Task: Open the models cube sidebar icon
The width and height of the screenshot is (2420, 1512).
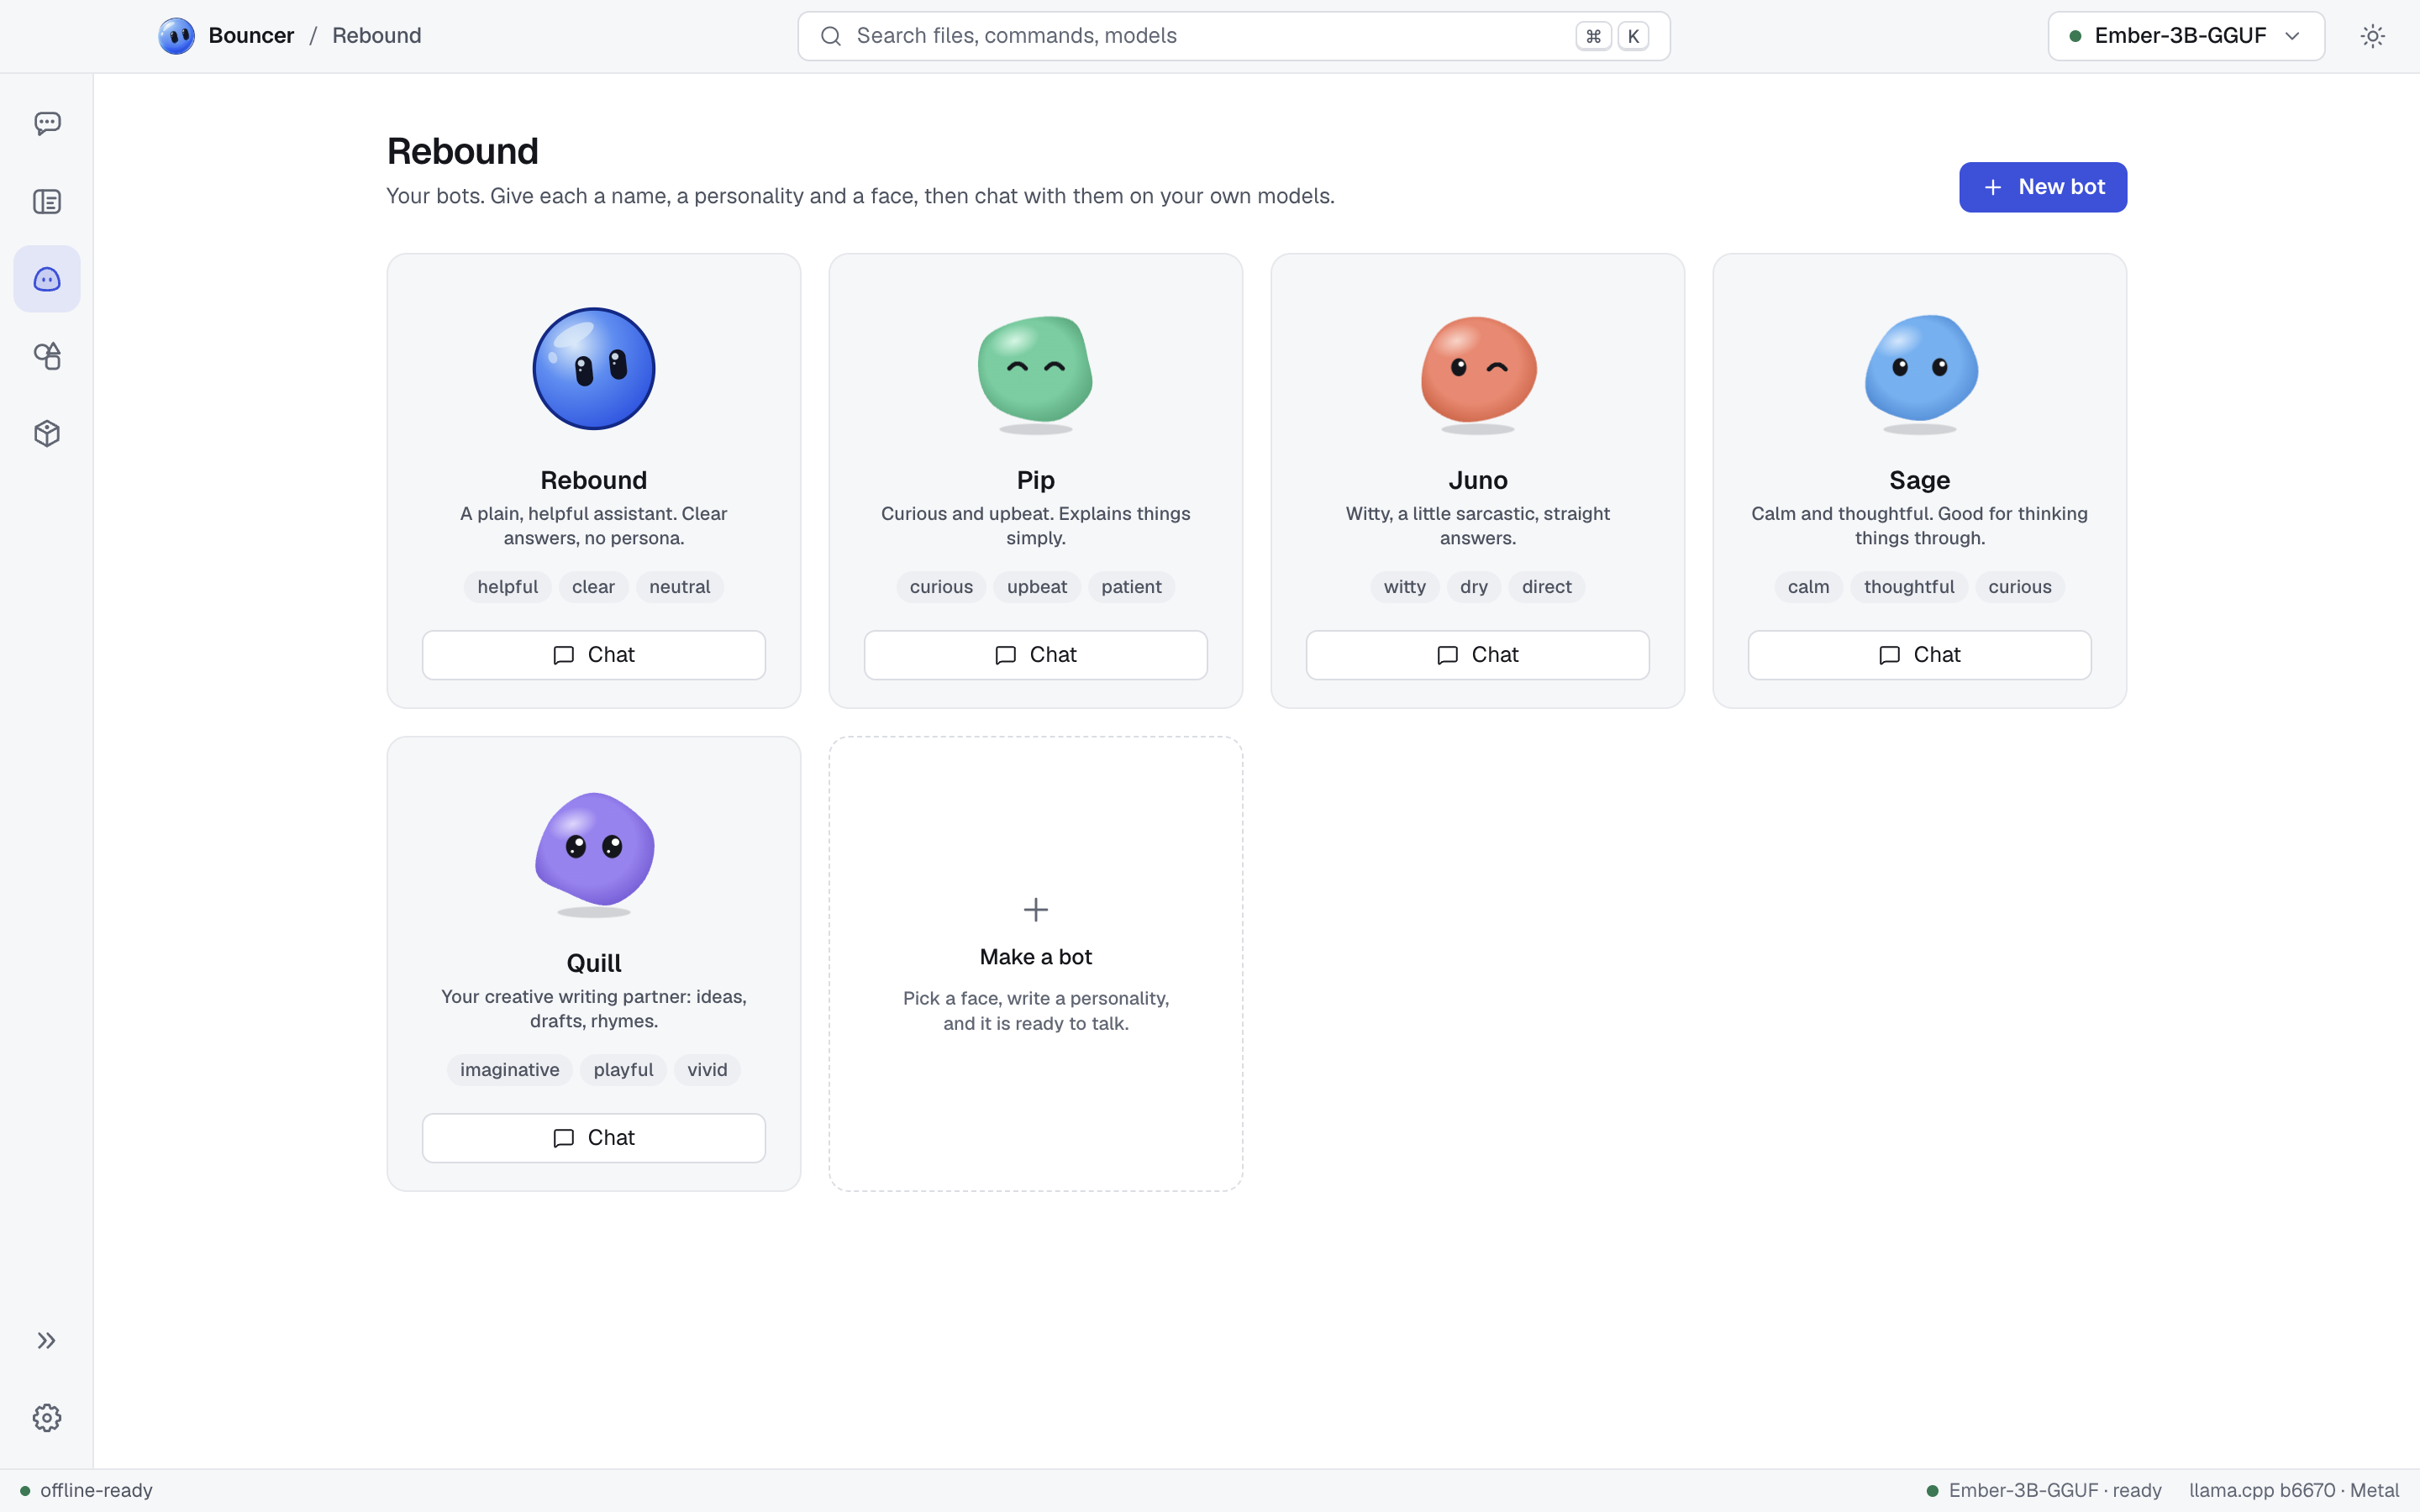Action: pyautogui.click(x=47, y=433)
